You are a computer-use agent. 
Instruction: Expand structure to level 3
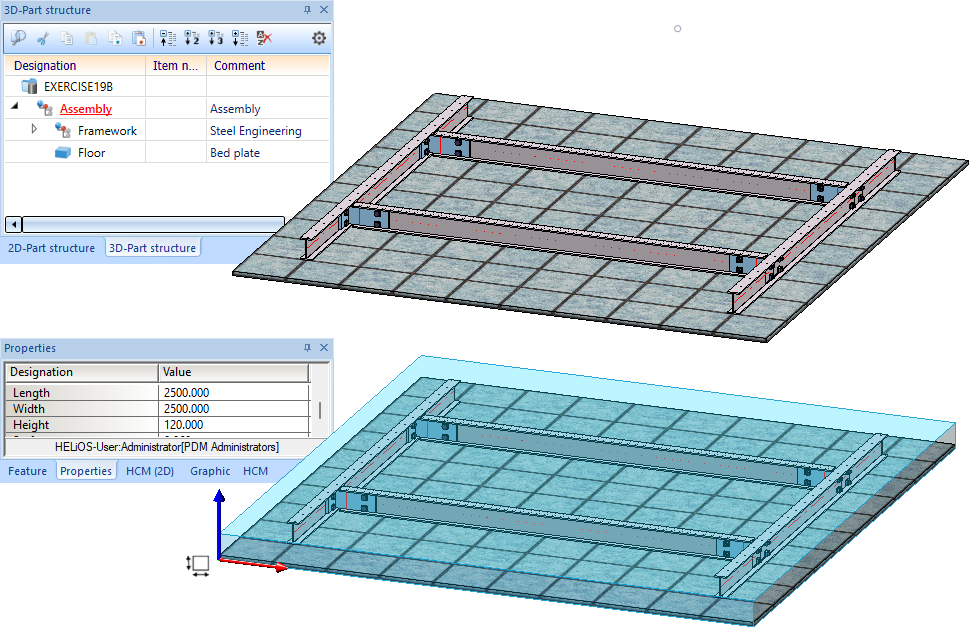pyautogui.click(x=216, y=39)
